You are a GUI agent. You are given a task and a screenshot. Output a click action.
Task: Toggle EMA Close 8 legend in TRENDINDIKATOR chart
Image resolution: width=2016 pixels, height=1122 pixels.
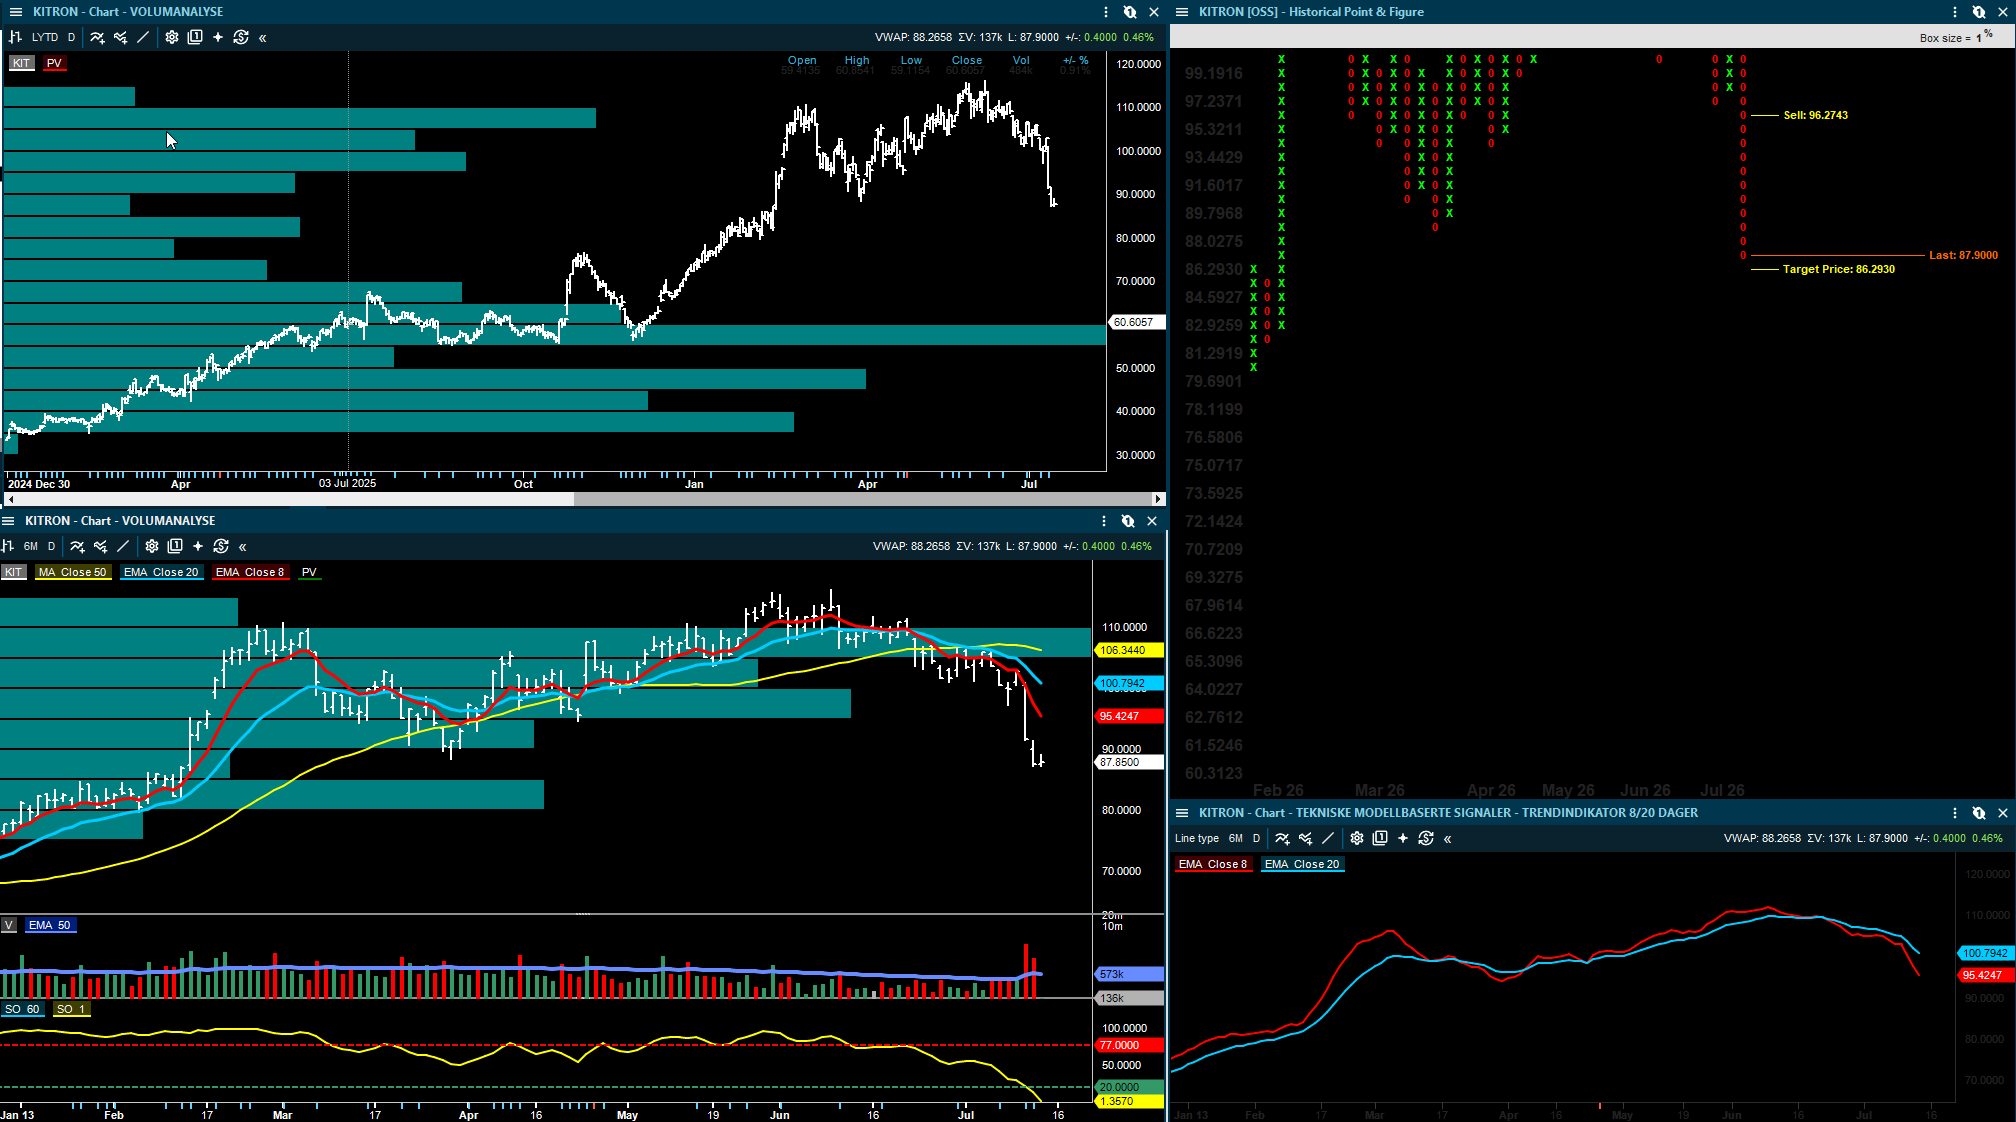click(1213, 864)
